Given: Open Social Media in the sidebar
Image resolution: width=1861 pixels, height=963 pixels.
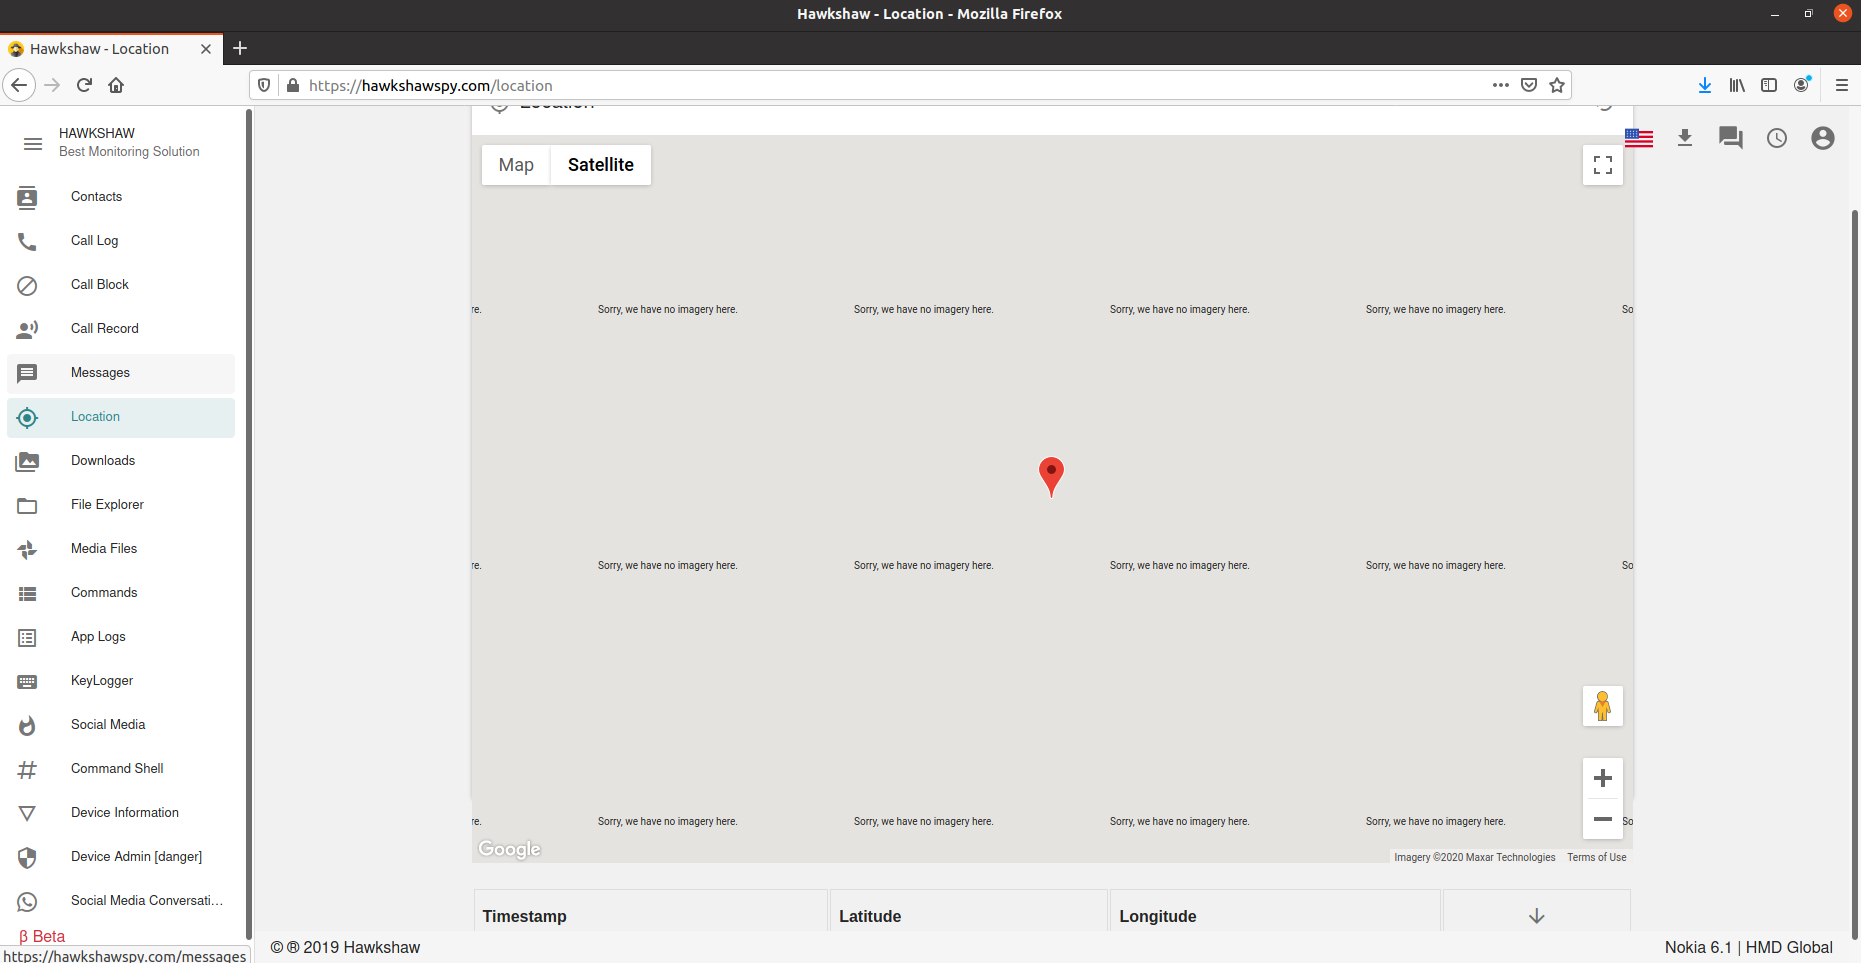Looking at the screenshot, I should pos(121,725).
